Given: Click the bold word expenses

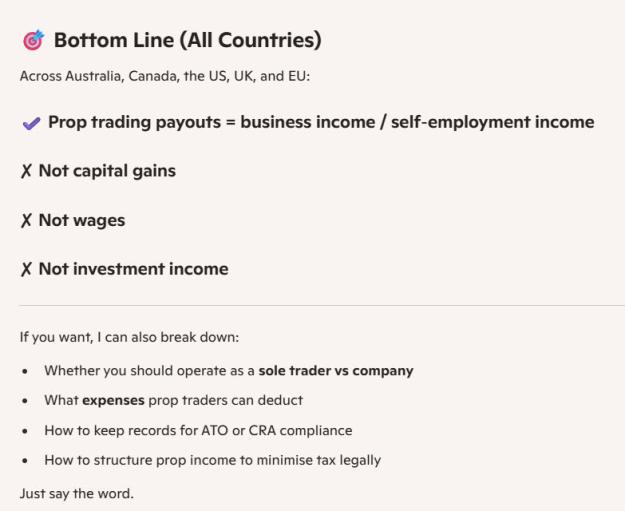Looking at the screenshot, I should (x=113, y=400).
